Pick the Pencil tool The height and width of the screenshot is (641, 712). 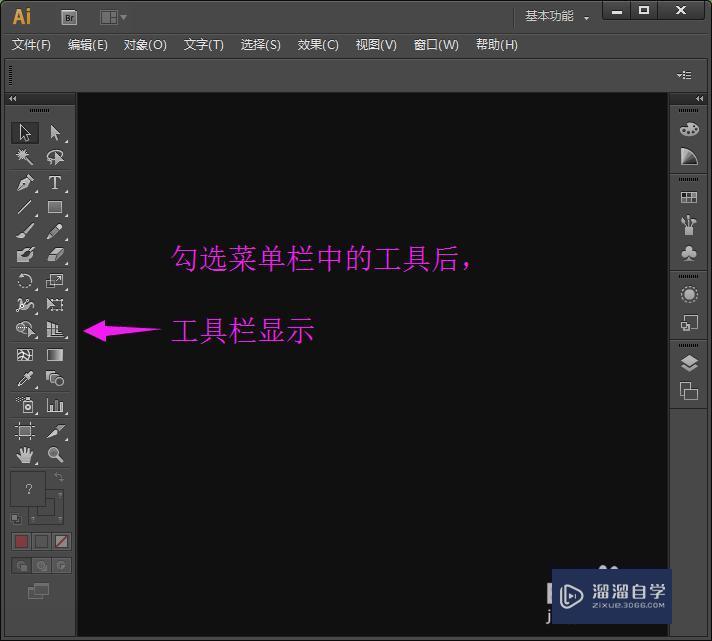pos(55,231)
